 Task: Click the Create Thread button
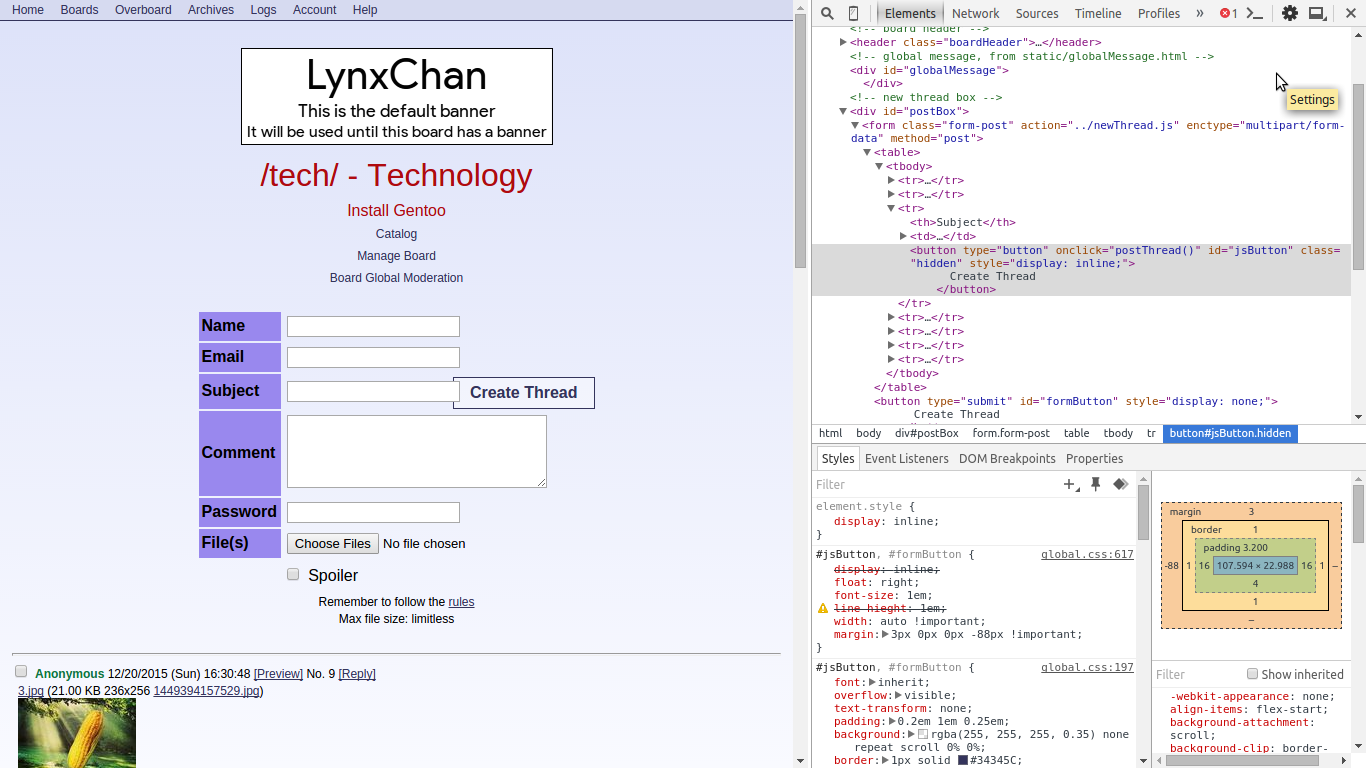pyautogui.click(x=524, y=392)
